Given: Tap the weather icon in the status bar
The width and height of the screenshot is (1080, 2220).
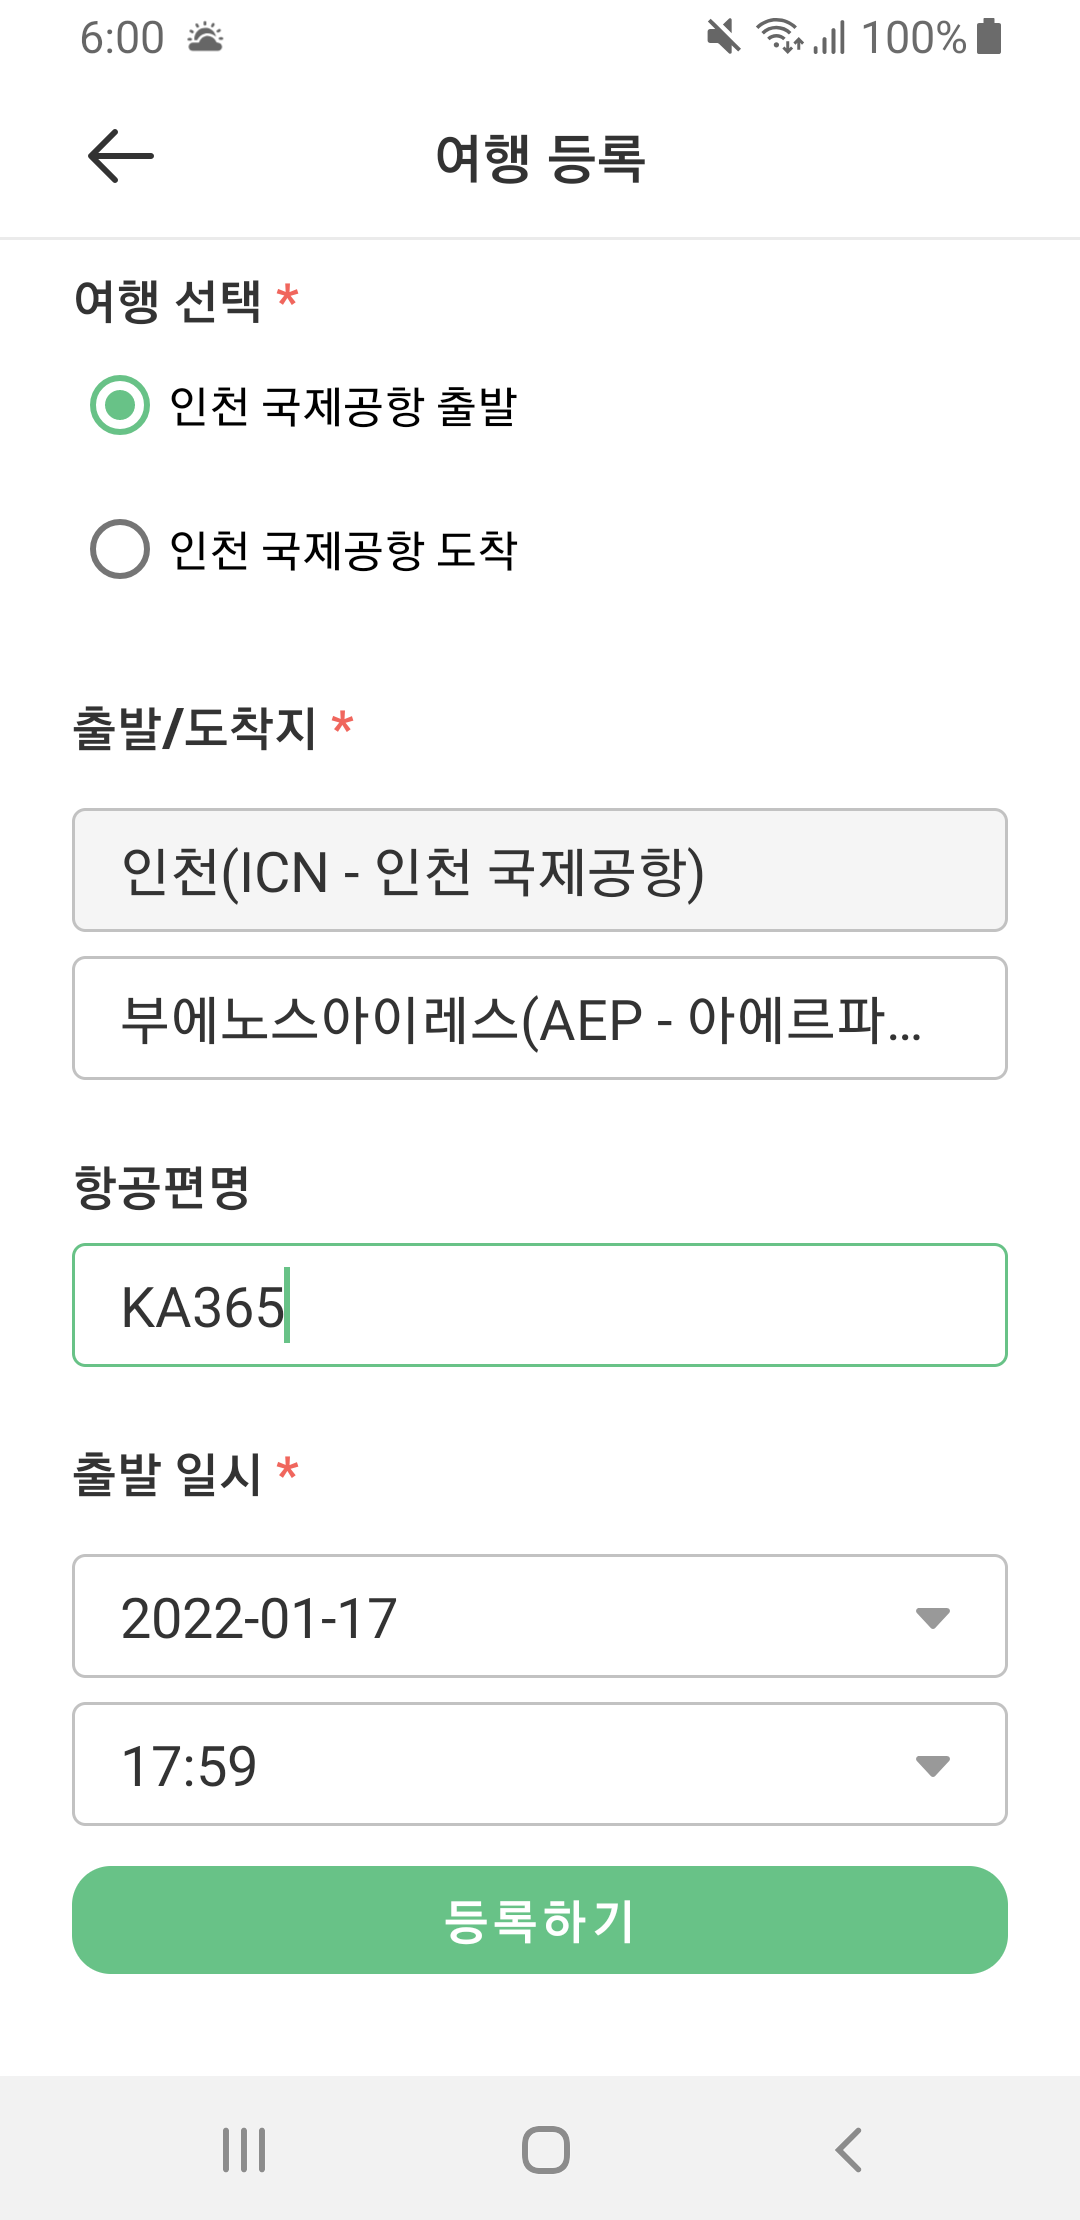Looking at the screenshot, I should tap(203, 38).
